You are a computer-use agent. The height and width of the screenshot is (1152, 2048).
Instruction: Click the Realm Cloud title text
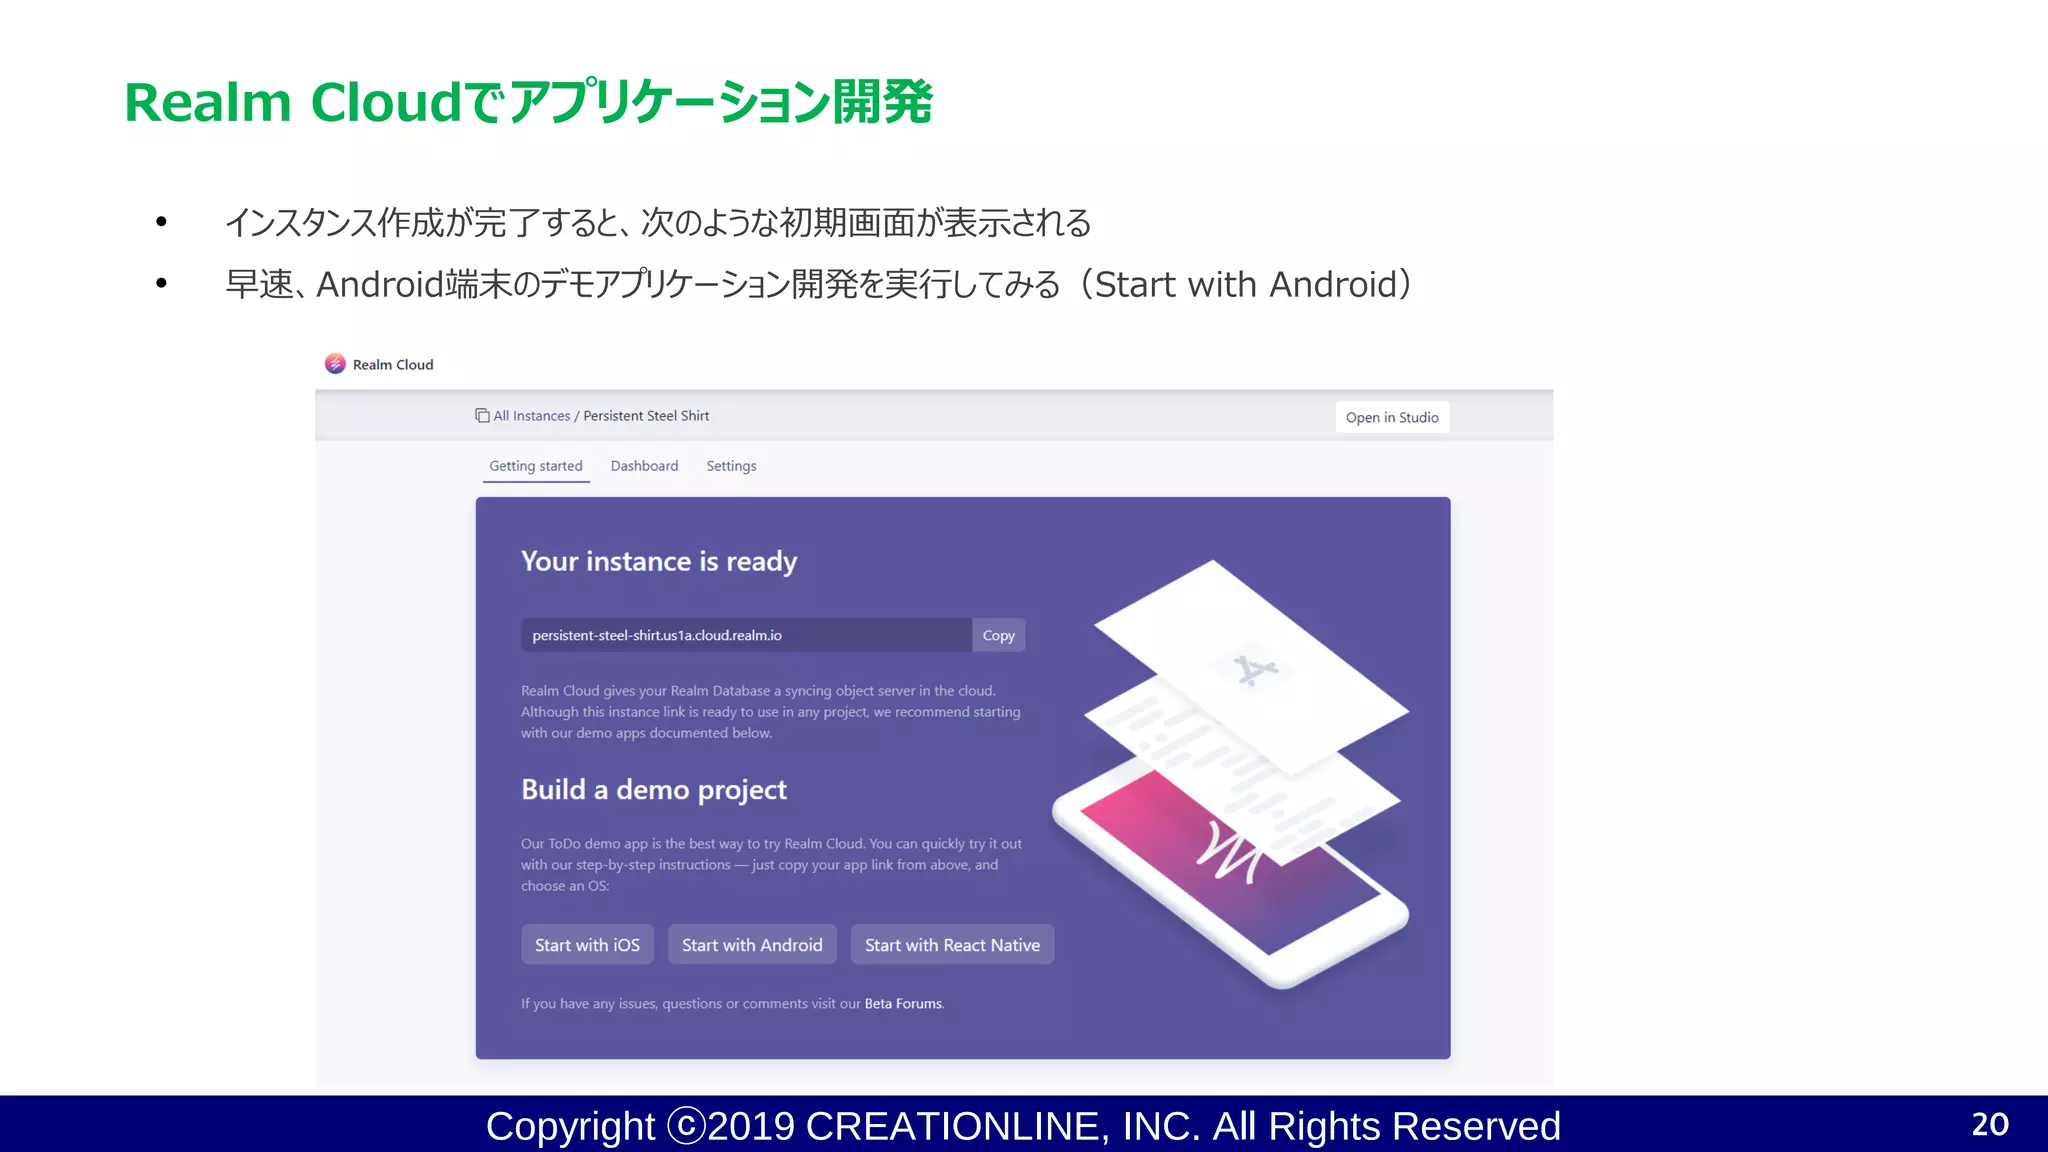[x=393, y=365]
